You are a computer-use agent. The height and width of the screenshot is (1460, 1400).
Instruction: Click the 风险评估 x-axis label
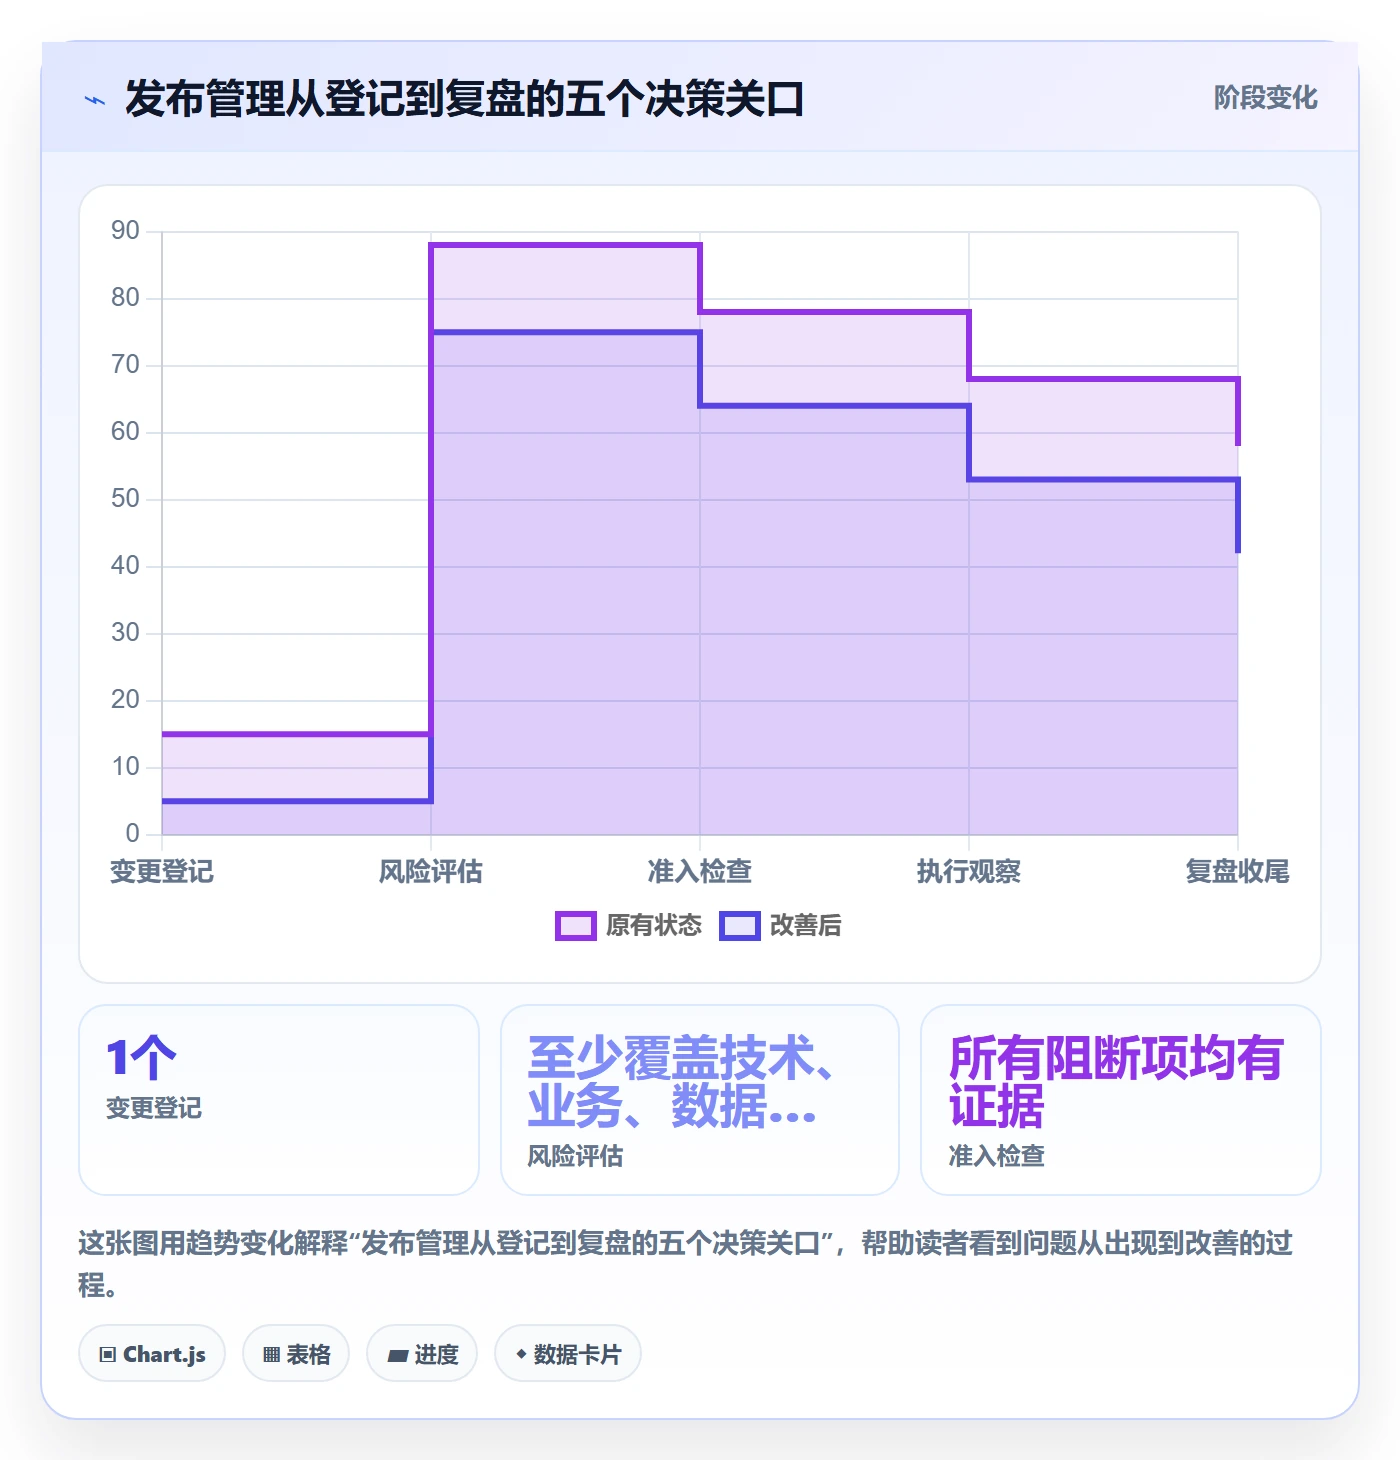coord(431,872)
